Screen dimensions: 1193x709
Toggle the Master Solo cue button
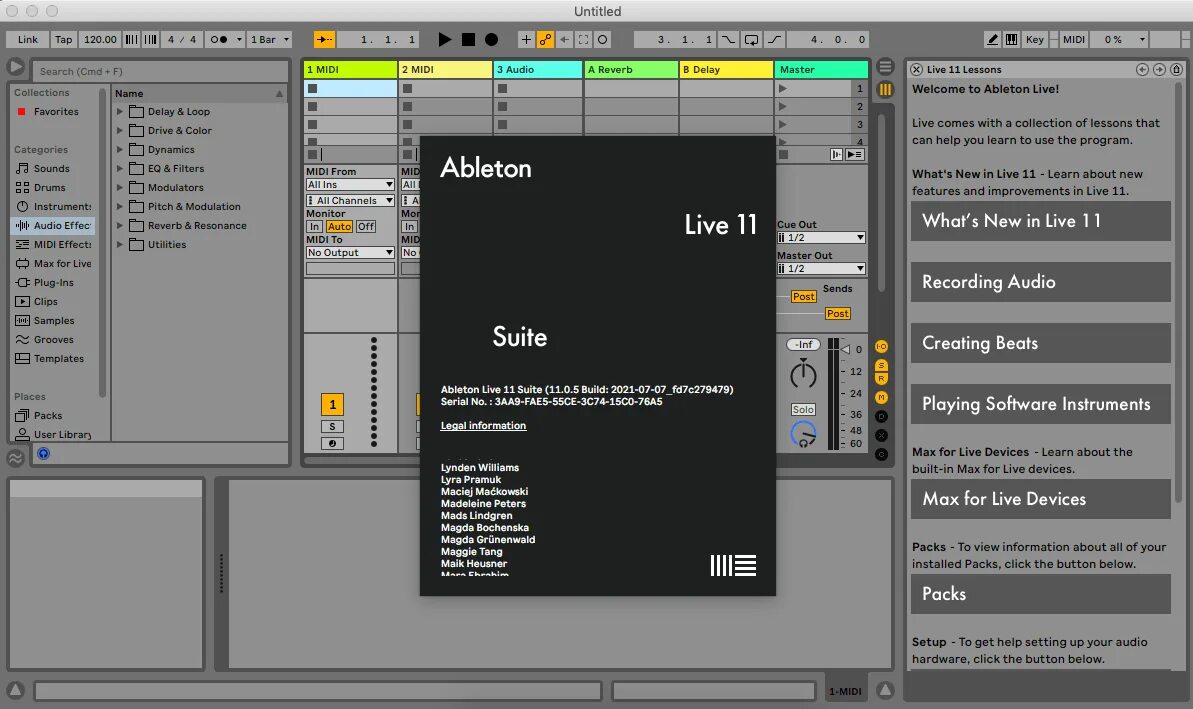coord(803,409)
